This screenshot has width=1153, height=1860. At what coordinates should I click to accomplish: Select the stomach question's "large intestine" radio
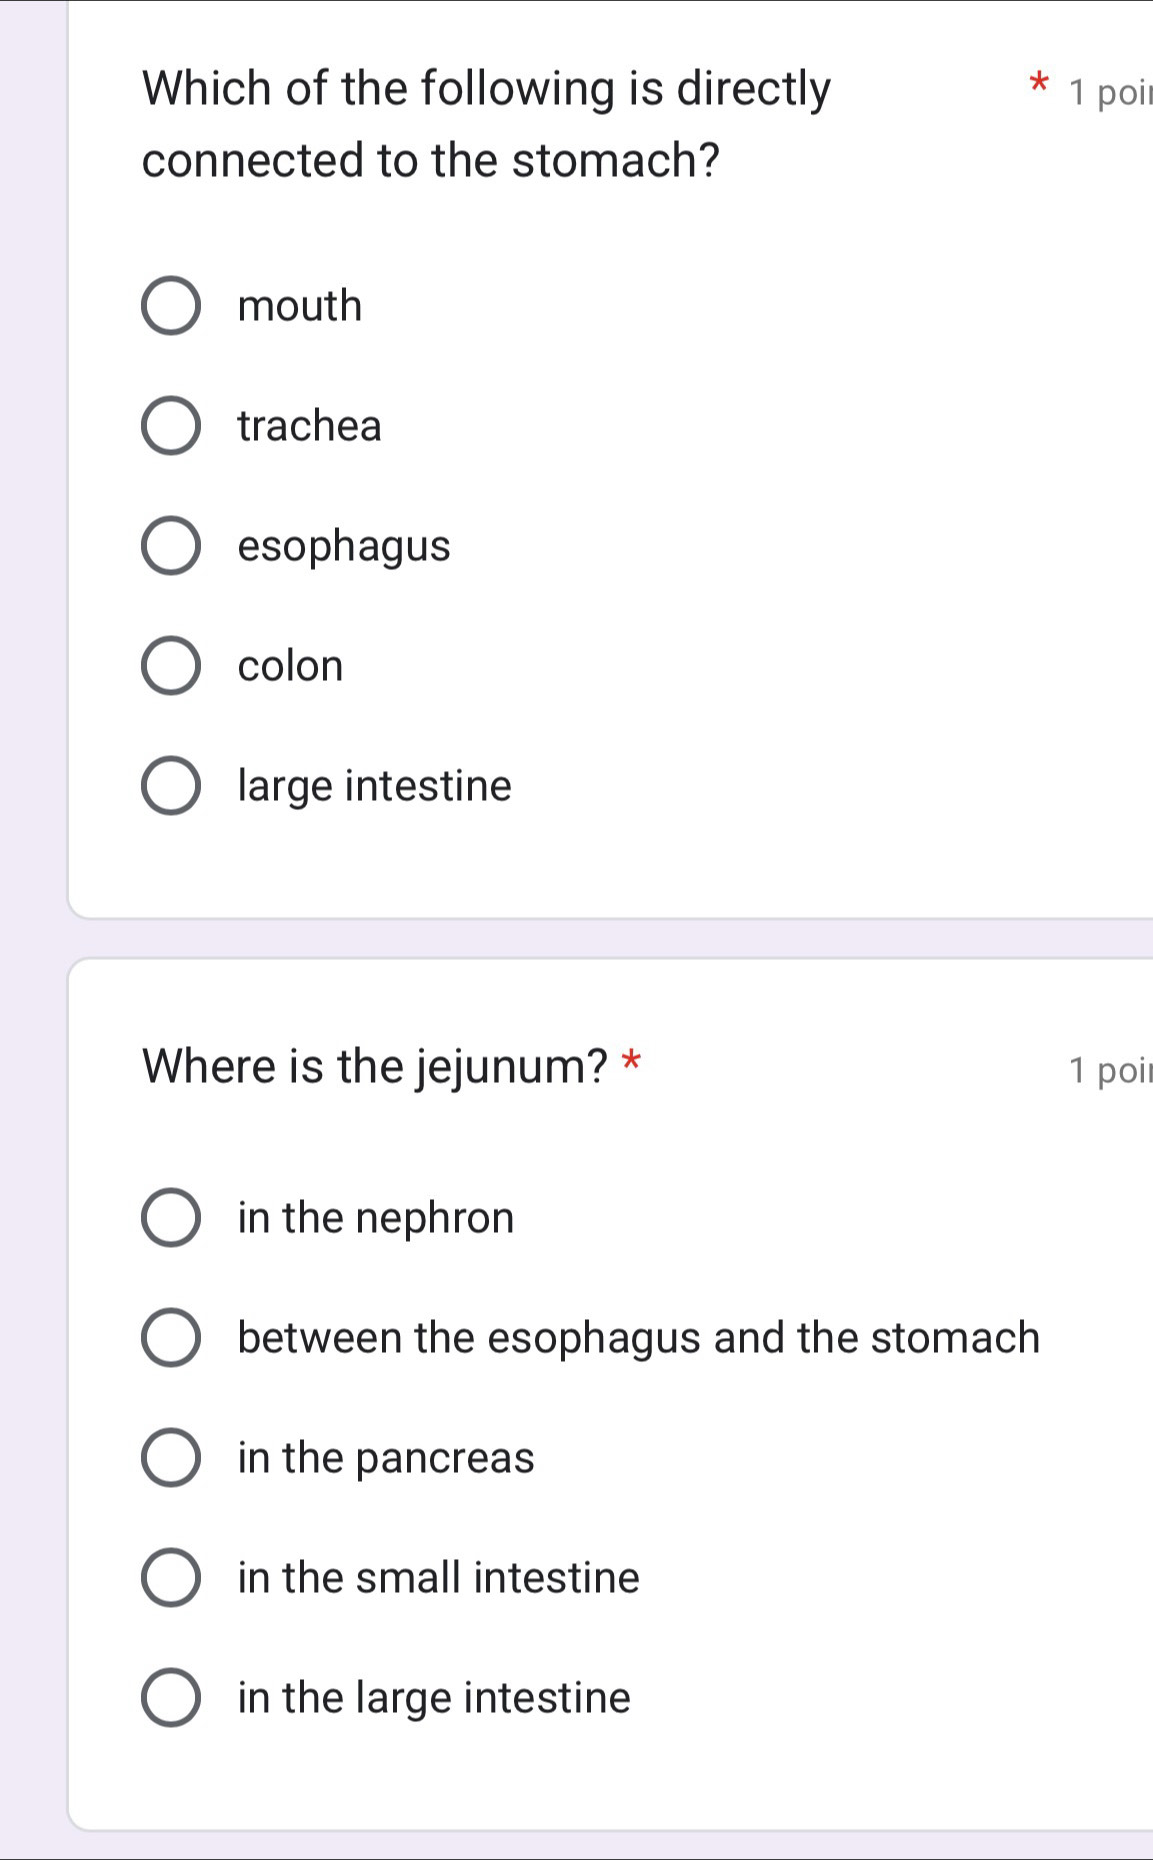pyautogui.click(x=171, y=786)
